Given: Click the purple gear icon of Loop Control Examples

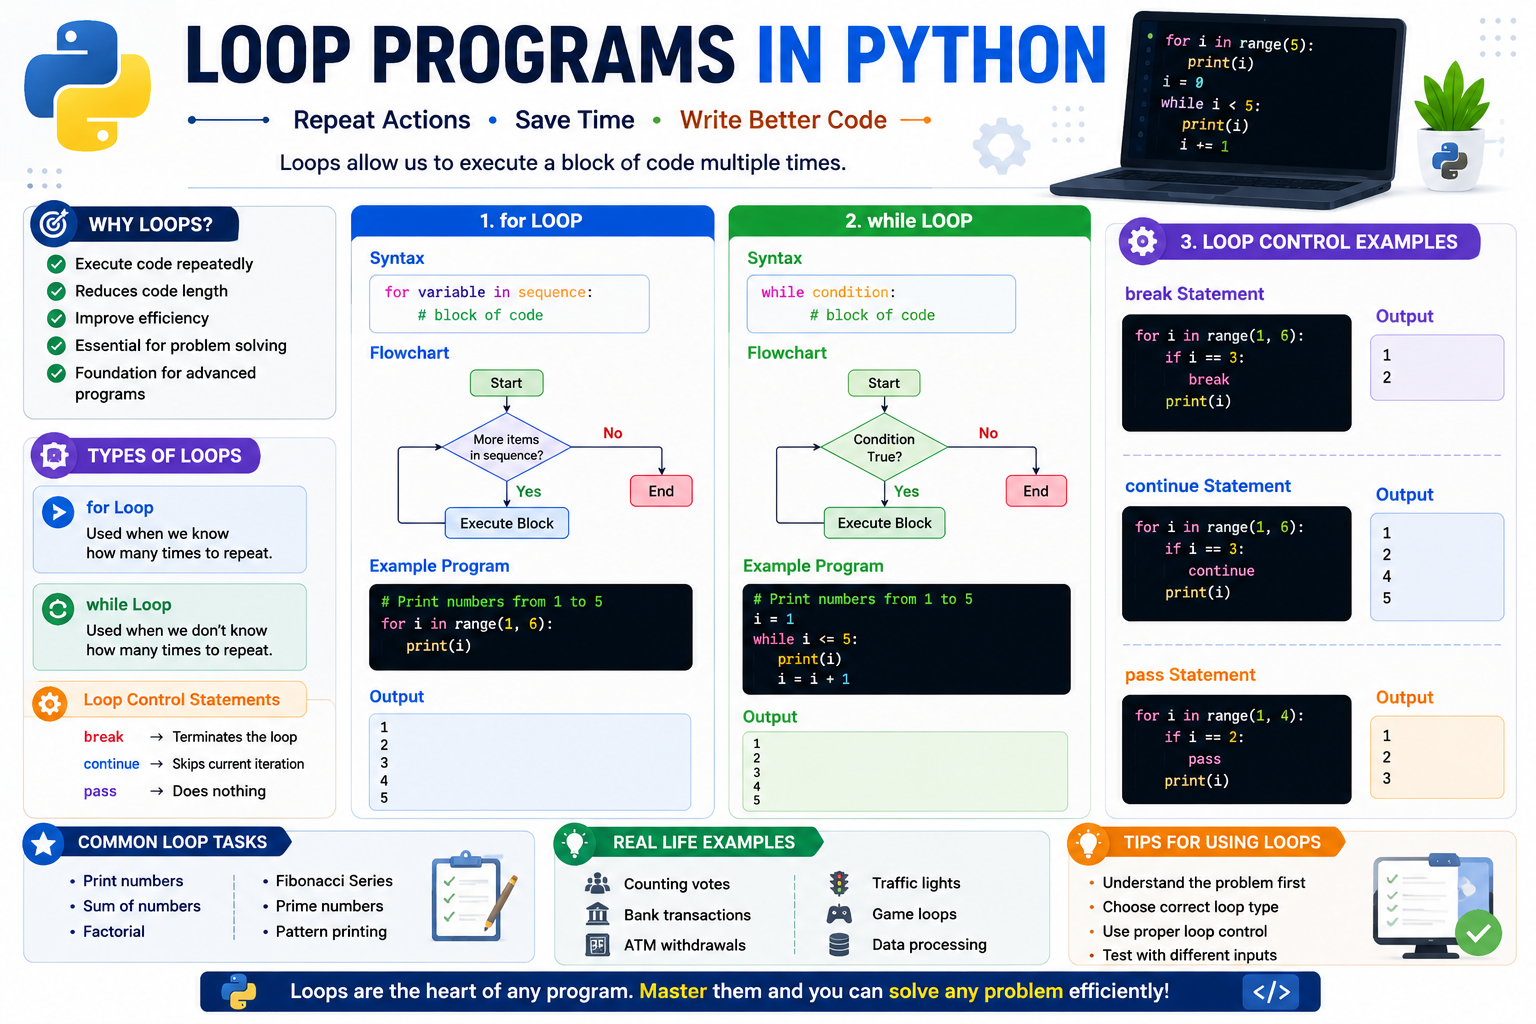Looking at the screenshot, I should pyautogui.click(x=1142, y=241).
